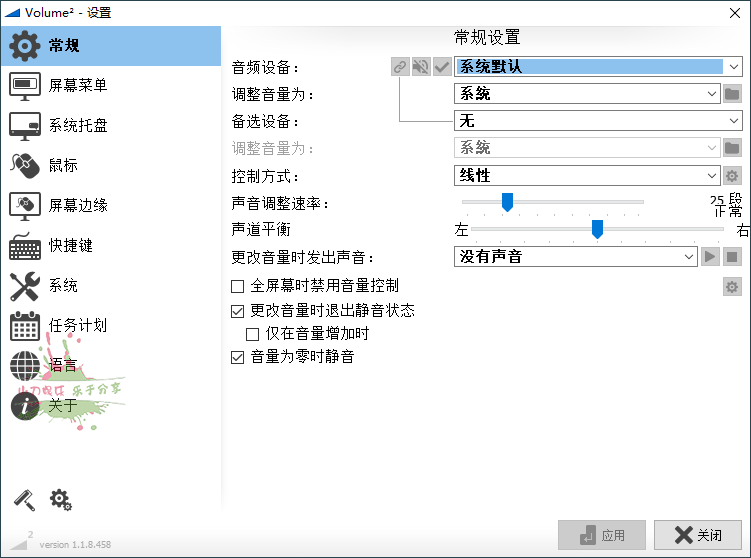Screen dimensions: 751x558
Task: Click the muted speaker icon
Action: (421, 67)
